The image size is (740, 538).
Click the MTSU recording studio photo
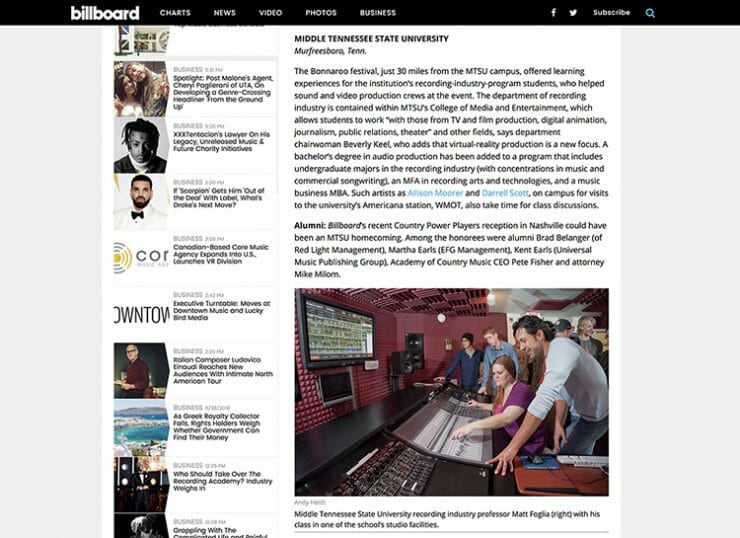pos(451,392)
